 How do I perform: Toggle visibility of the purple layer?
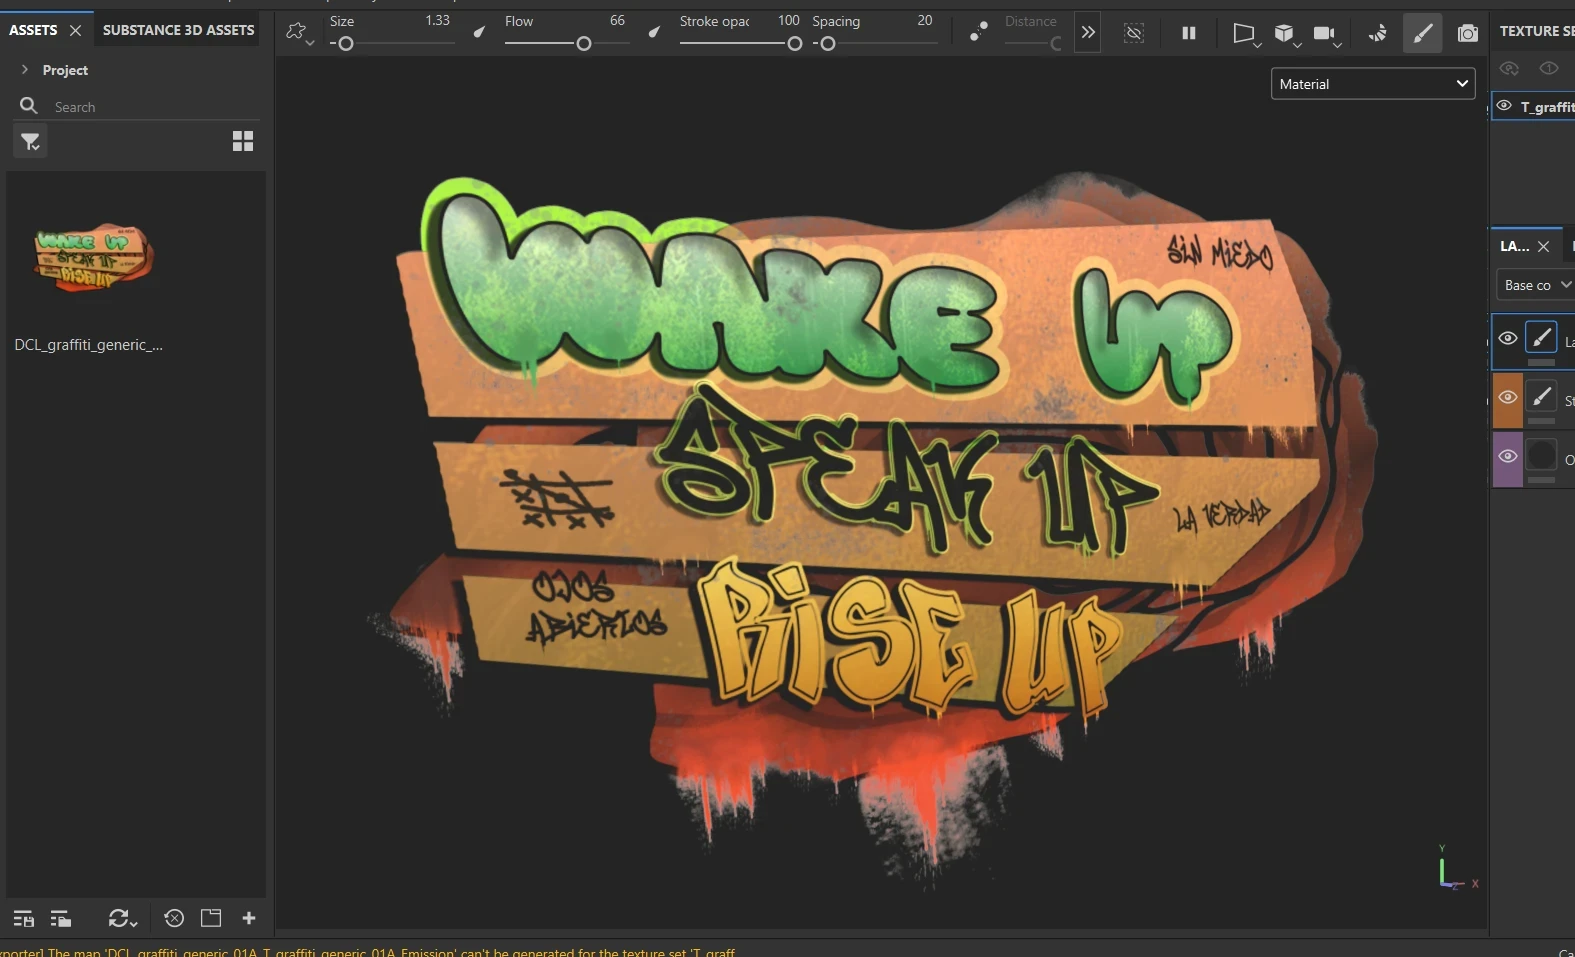pyautogui.click(x=1507, y=457)
